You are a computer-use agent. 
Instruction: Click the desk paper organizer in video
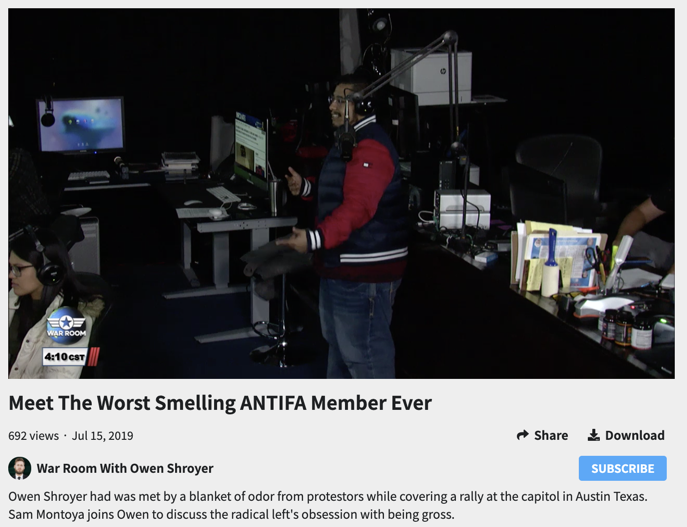coord(560,255)
